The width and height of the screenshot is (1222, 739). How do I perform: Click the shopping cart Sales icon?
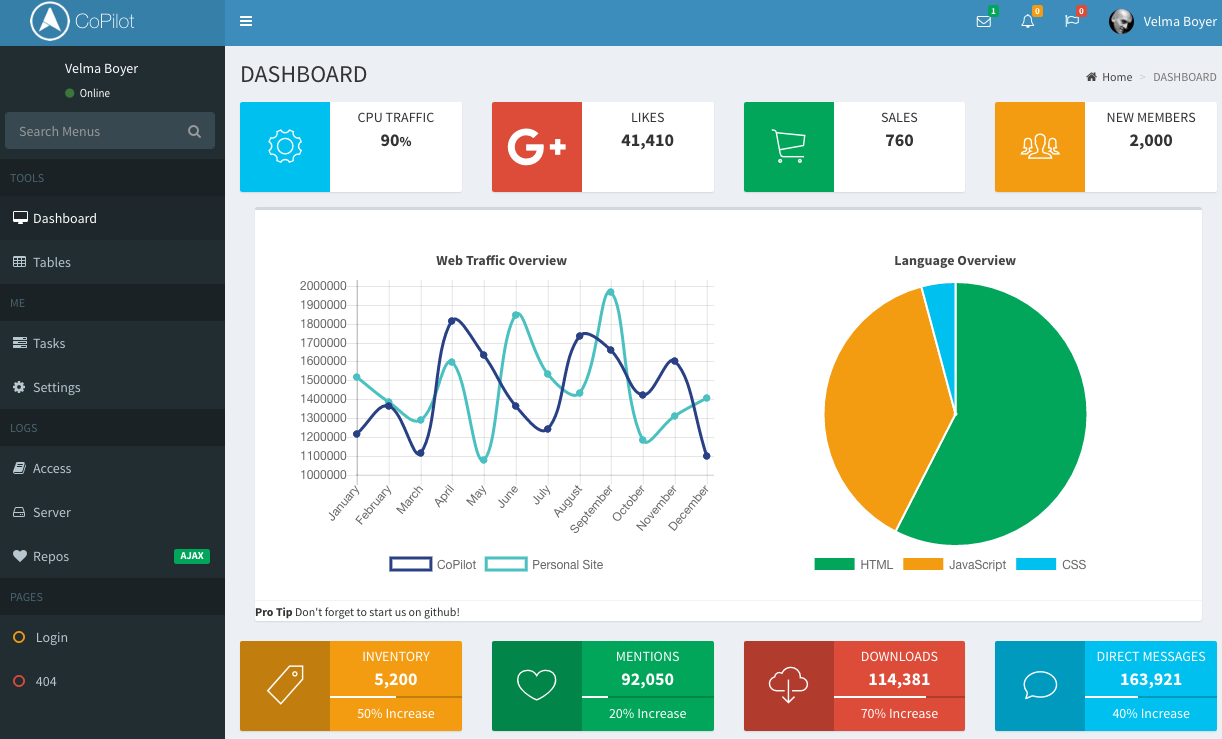(789, 147)
